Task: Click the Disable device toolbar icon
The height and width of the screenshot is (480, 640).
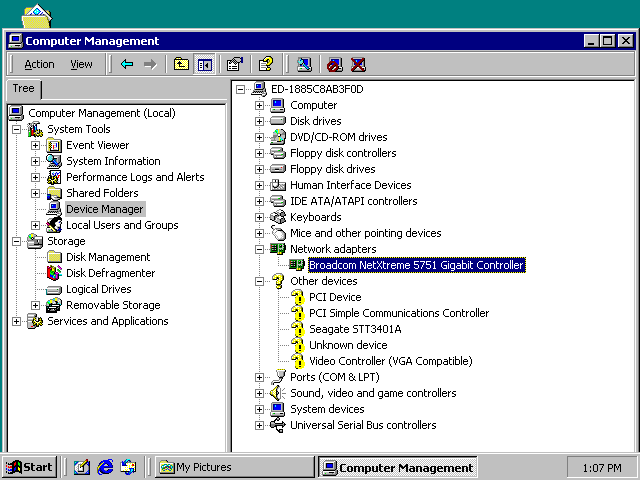Action: click(x=335, y=64)
